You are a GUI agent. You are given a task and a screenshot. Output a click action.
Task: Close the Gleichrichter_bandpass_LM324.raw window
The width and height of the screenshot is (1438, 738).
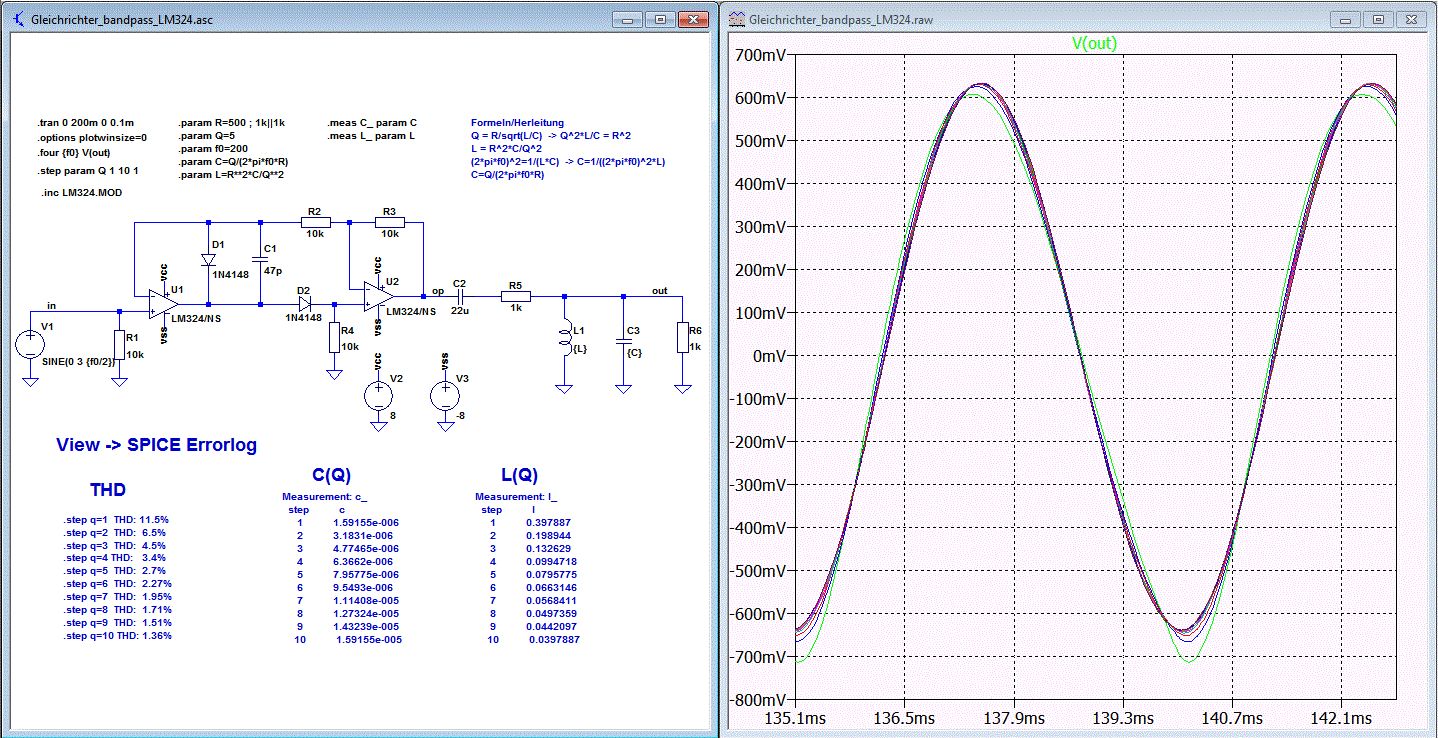click(x=1412, y=19)
